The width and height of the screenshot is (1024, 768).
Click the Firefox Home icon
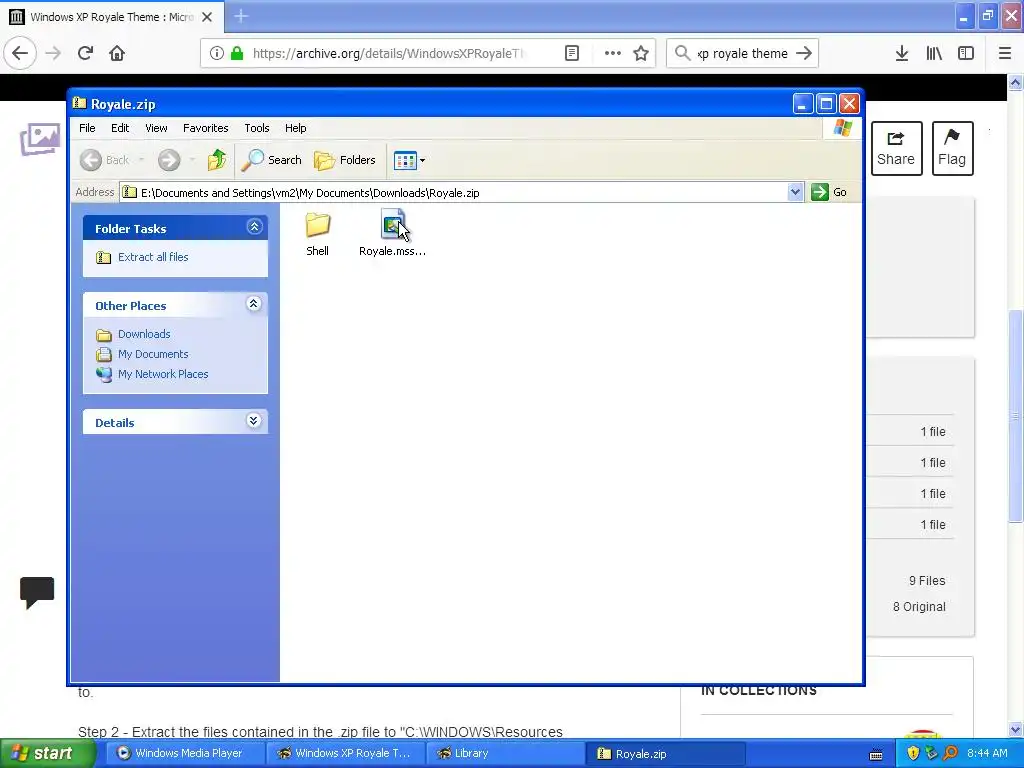click(x=117, y=54)
